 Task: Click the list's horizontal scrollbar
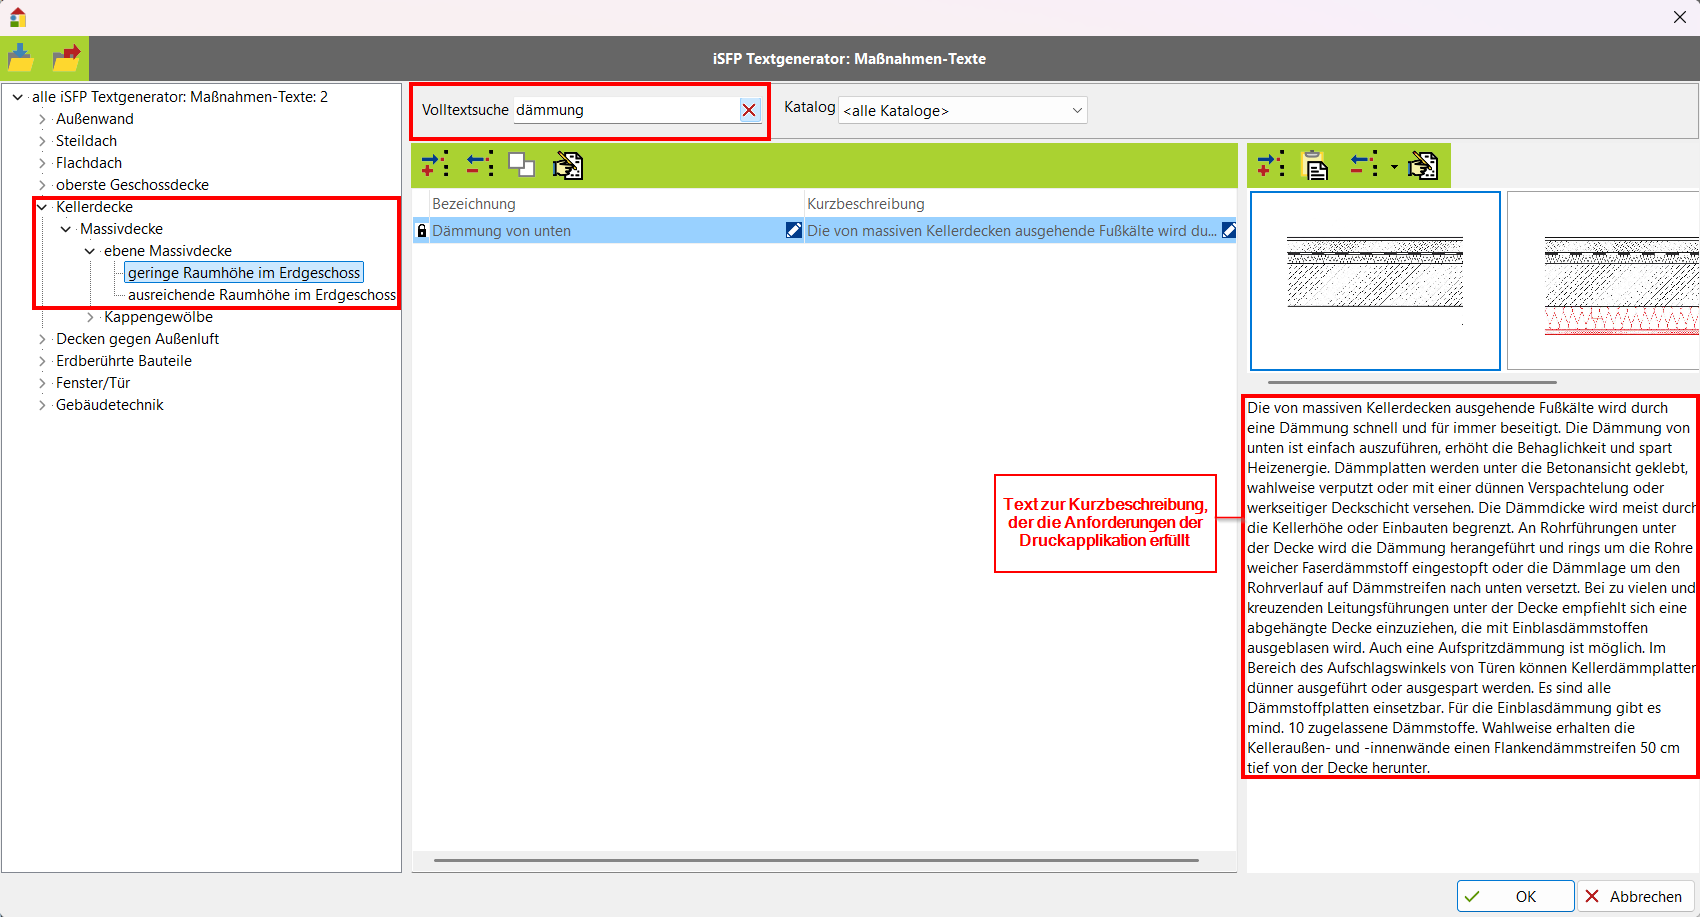coord(816,860)
